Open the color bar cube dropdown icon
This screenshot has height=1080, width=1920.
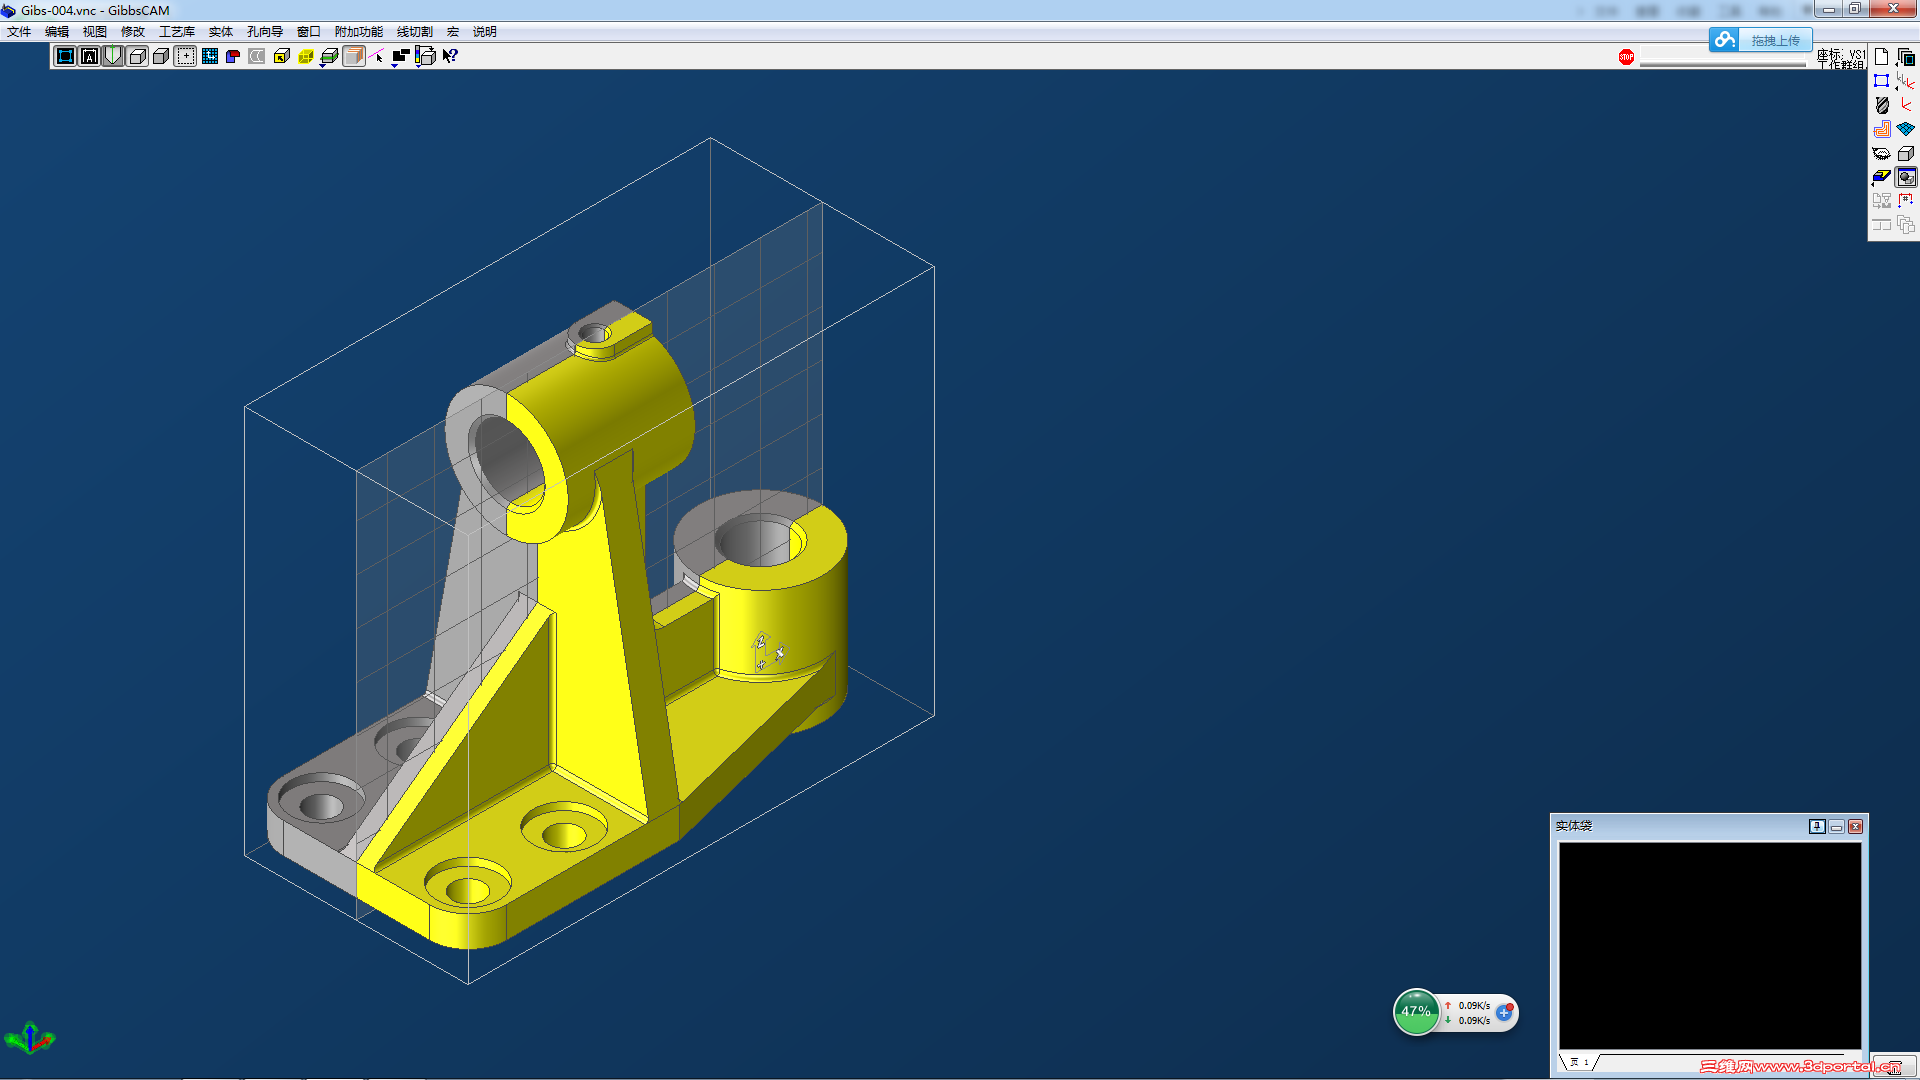[x=425, y=56]
